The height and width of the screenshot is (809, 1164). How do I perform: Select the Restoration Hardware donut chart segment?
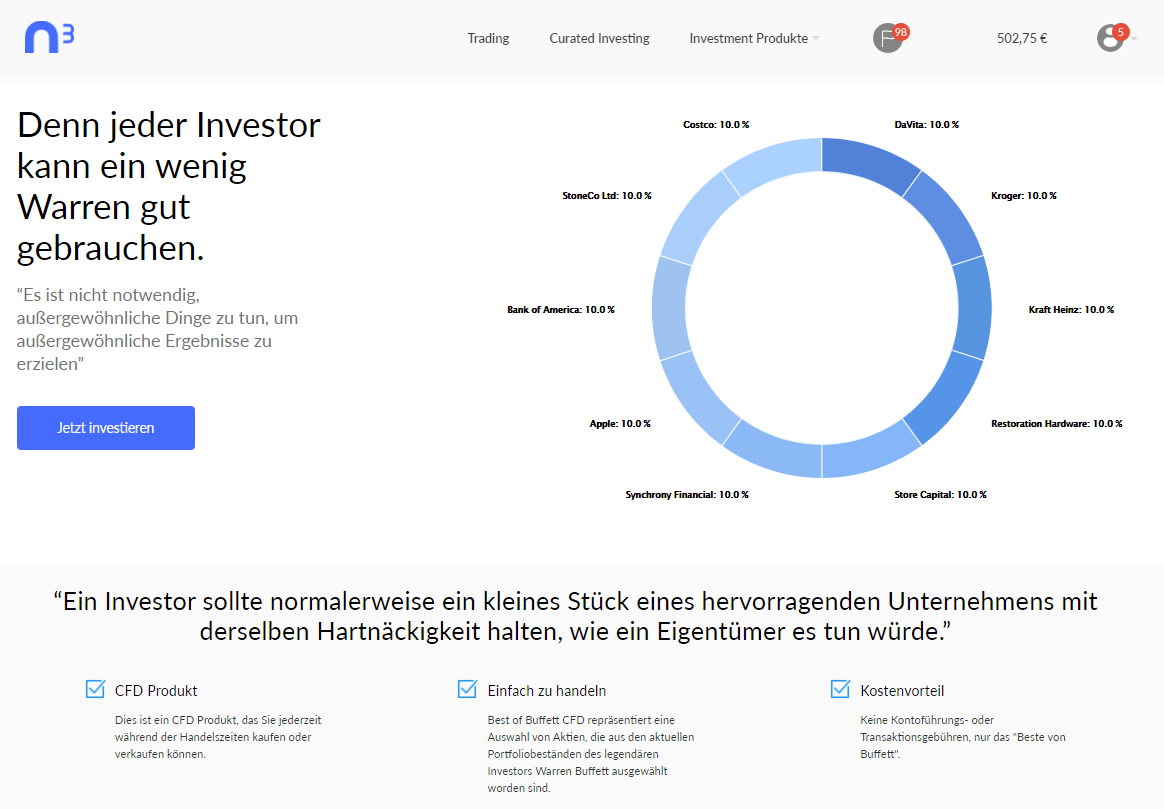coord(945,401)
